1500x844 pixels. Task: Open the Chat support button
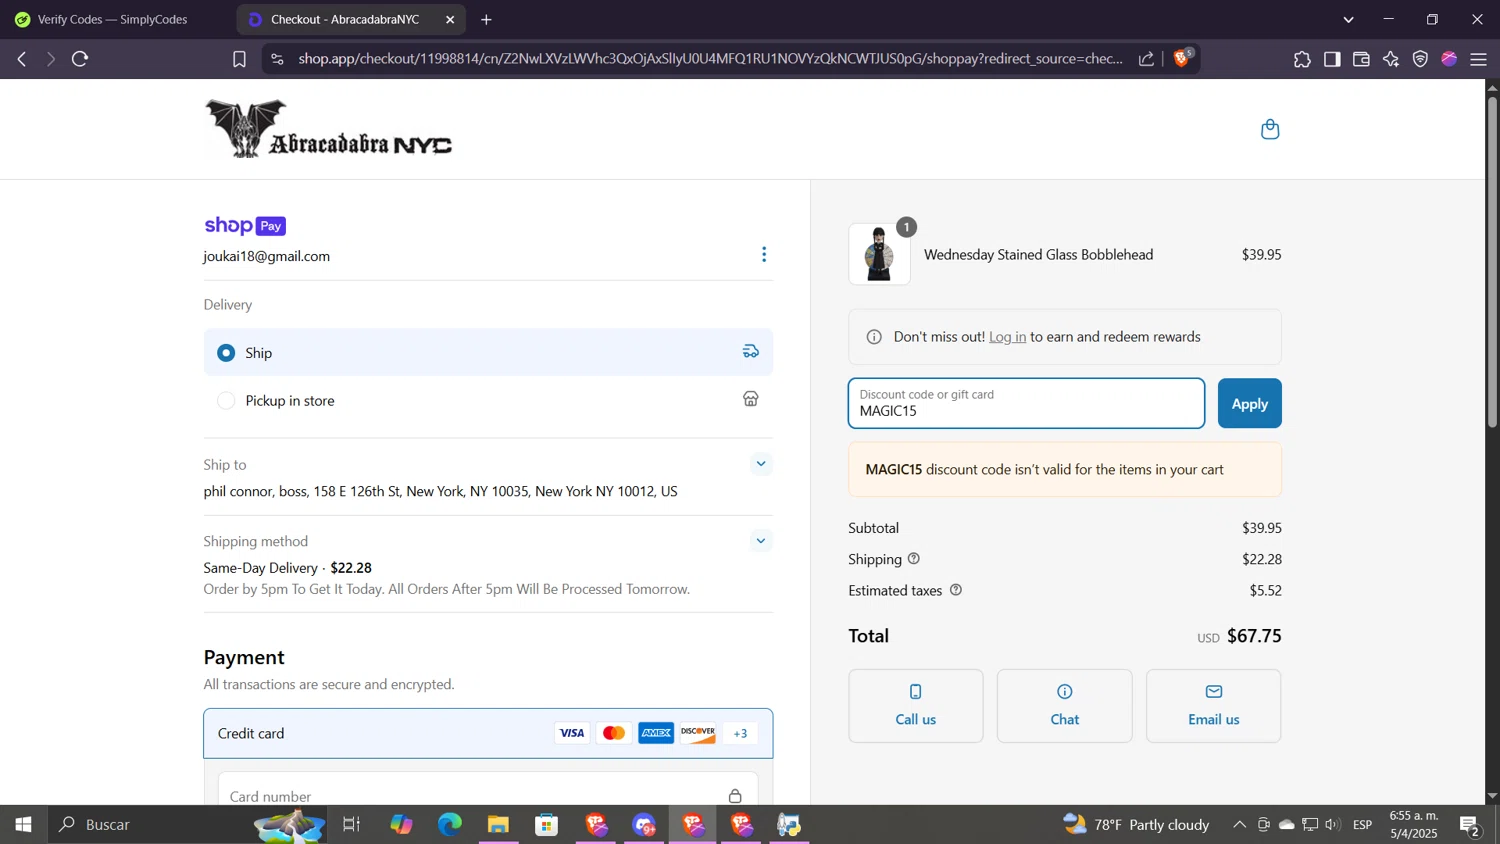1064,706
